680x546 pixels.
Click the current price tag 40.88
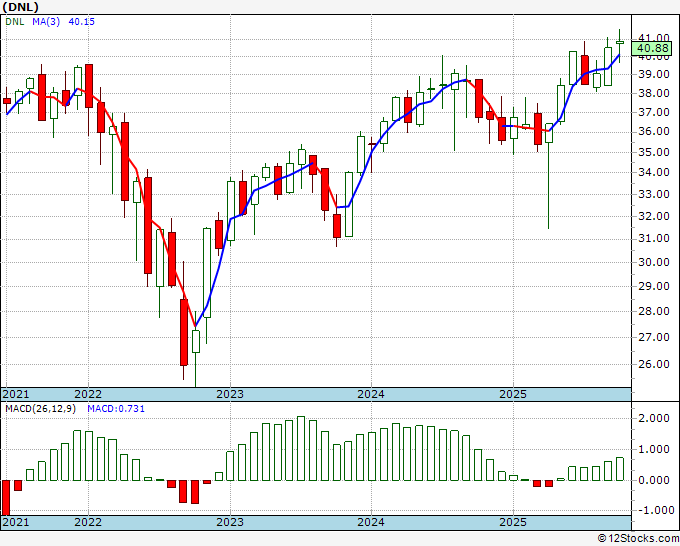coord(652,49)
